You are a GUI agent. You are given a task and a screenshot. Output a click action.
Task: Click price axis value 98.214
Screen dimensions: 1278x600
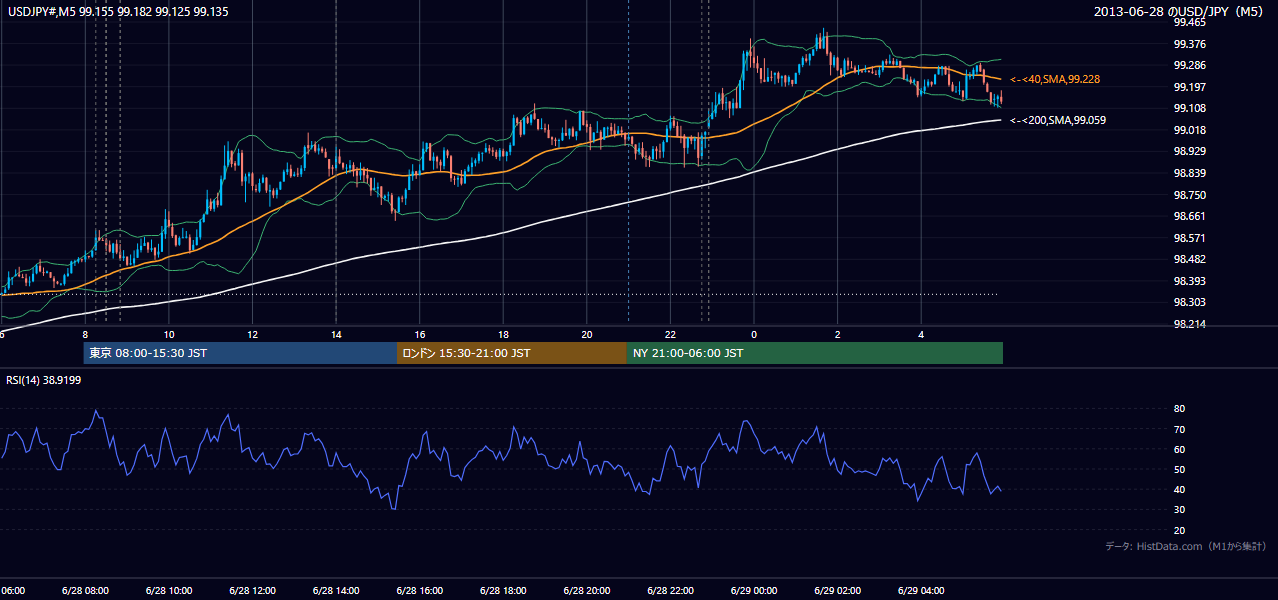1189,324
